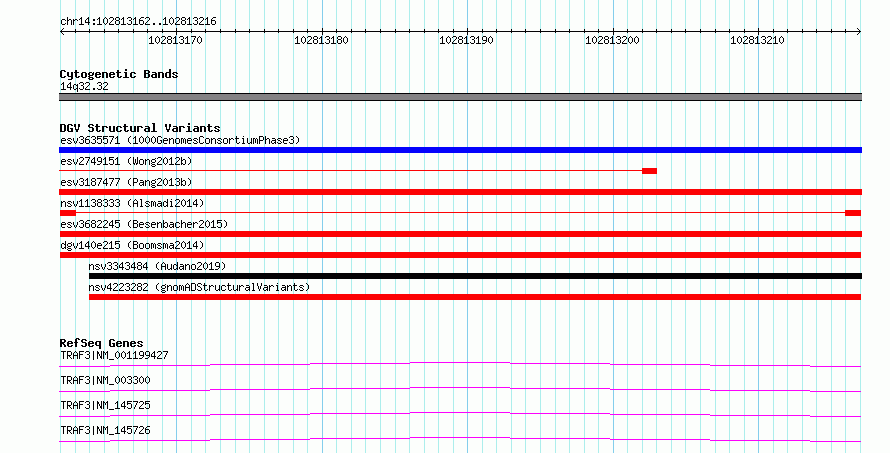Open variant nsv4223282 (gnomADStructuralVariants) label
The image size is (890, 453).
pos(199,287)
